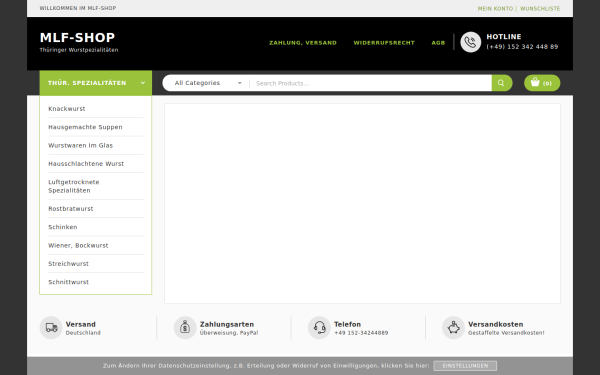Click the hotline phone icon
The width and height of the screenshot is (600, 375).
(x=470, y=42)
